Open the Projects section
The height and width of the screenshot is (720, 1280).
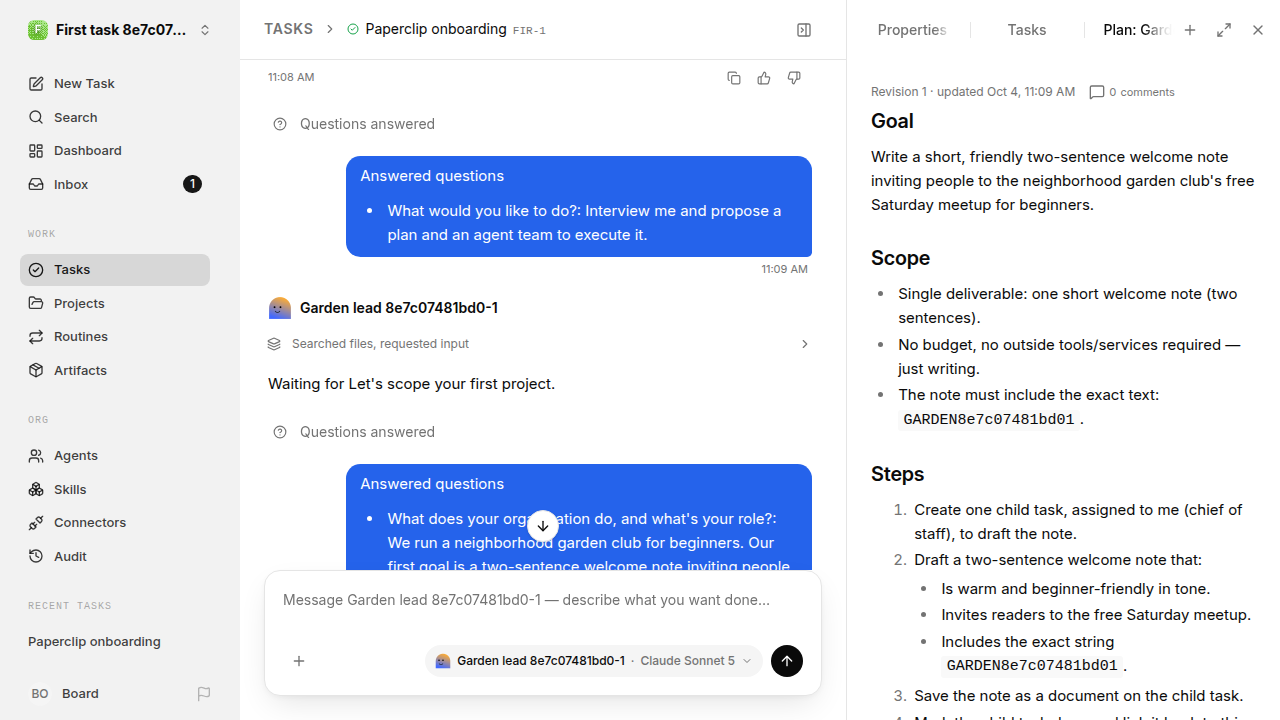pyautogui.click(x=115, y=303)
